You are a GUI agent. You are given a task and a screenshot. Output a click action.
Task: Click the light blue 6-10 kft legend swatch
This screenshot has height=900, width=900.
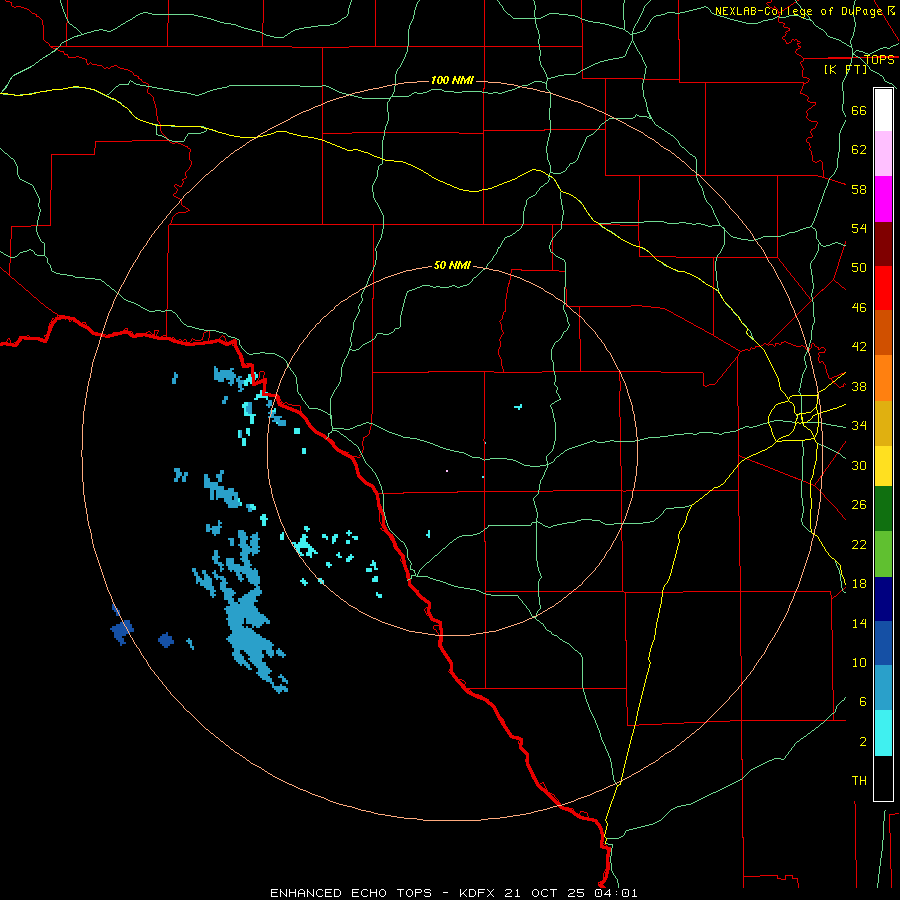(883, 688)
